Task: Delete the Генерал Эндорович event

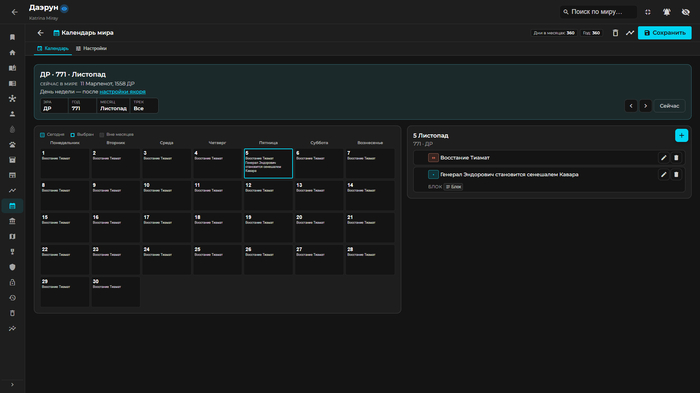Action: 676,175
